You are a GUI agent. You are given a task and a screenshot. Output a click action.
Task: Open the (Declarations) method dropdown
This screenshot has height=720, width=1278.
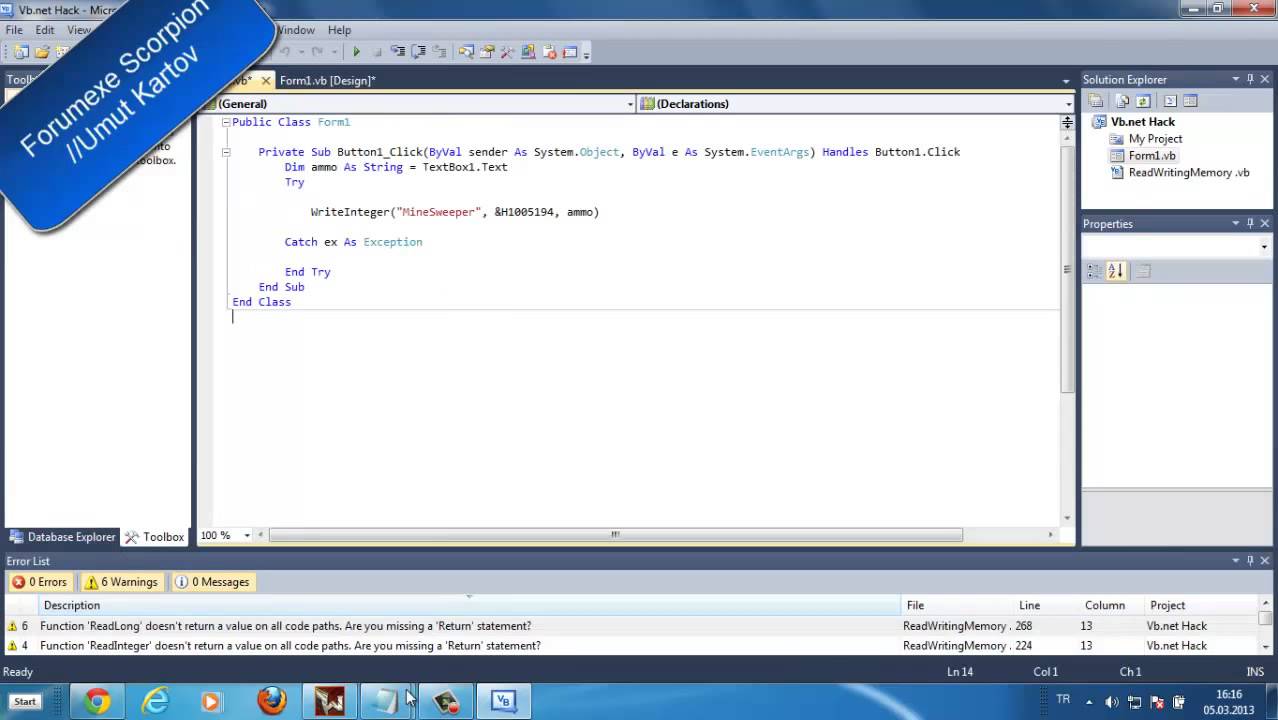click(1068, 104)
